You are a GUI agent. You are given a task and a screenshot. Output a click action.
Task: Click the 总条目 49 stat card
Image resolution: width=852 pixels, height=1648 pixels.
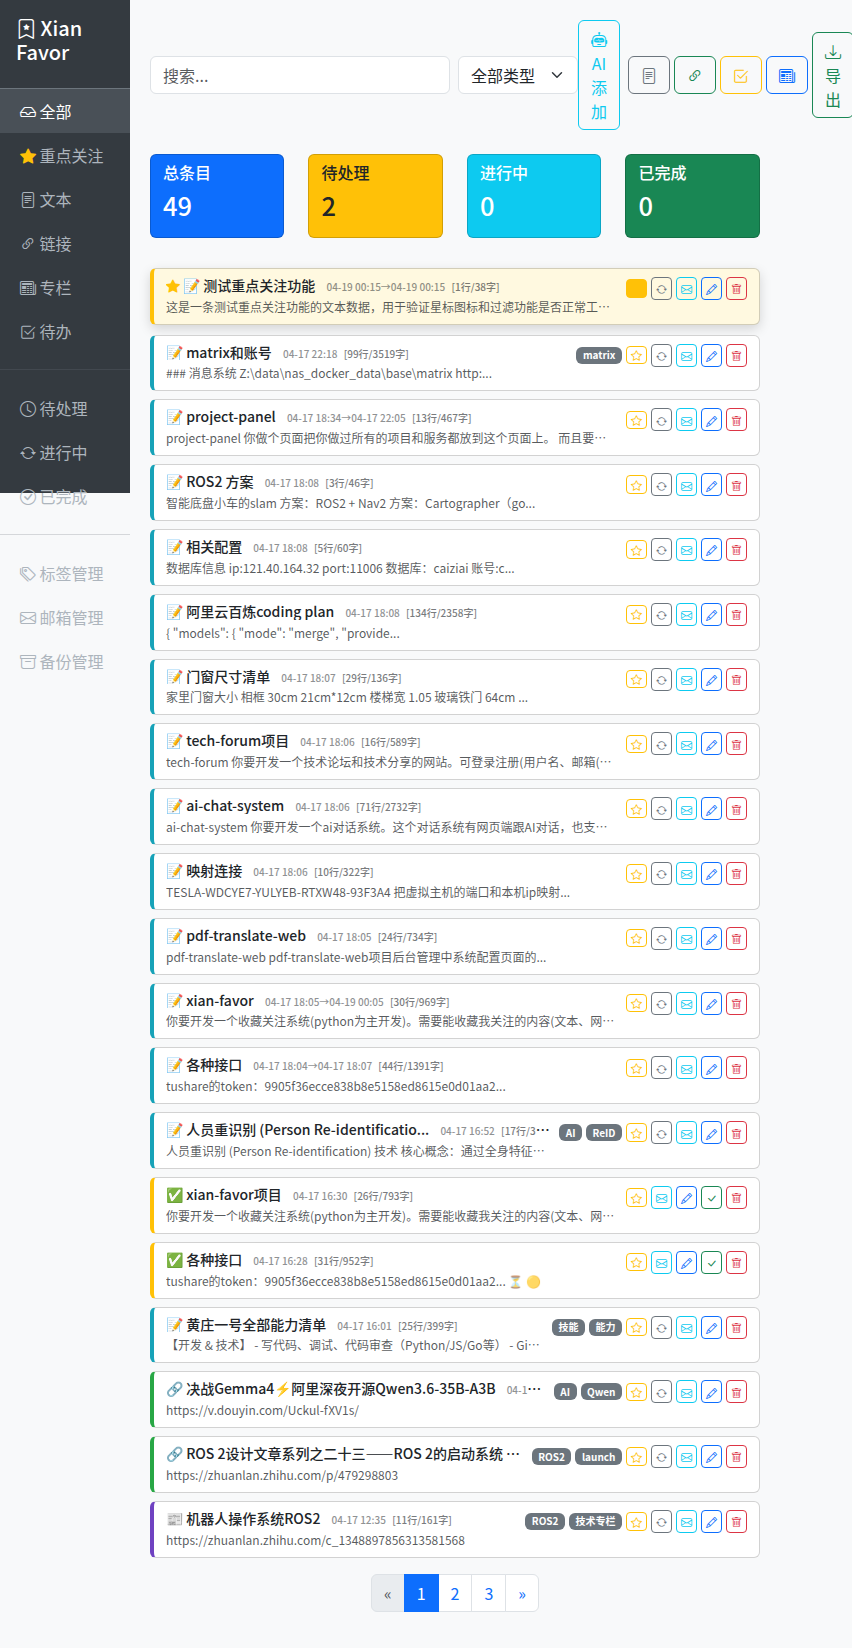click(217, 196)
